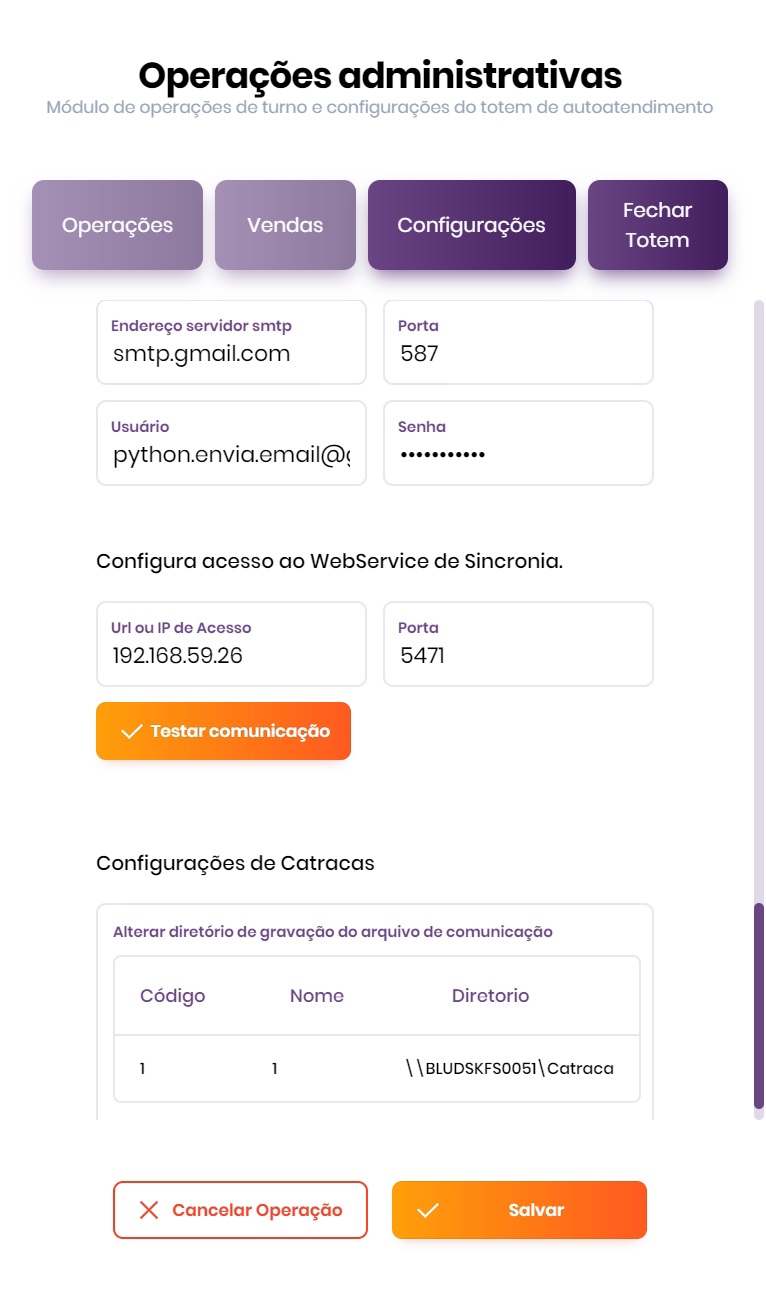Screen dimensions: 766x1313
Task: Click the Nome column header
Action: [x=316, y=996]
